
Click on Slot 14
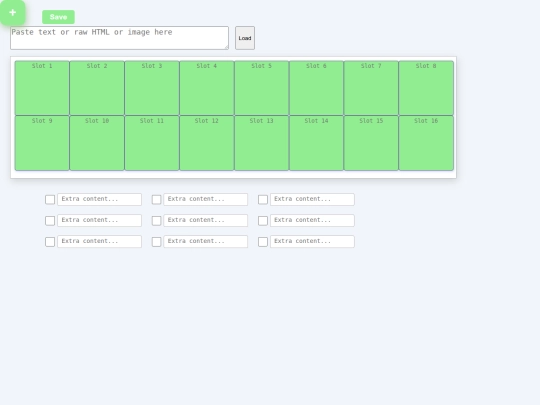(316, 143)
